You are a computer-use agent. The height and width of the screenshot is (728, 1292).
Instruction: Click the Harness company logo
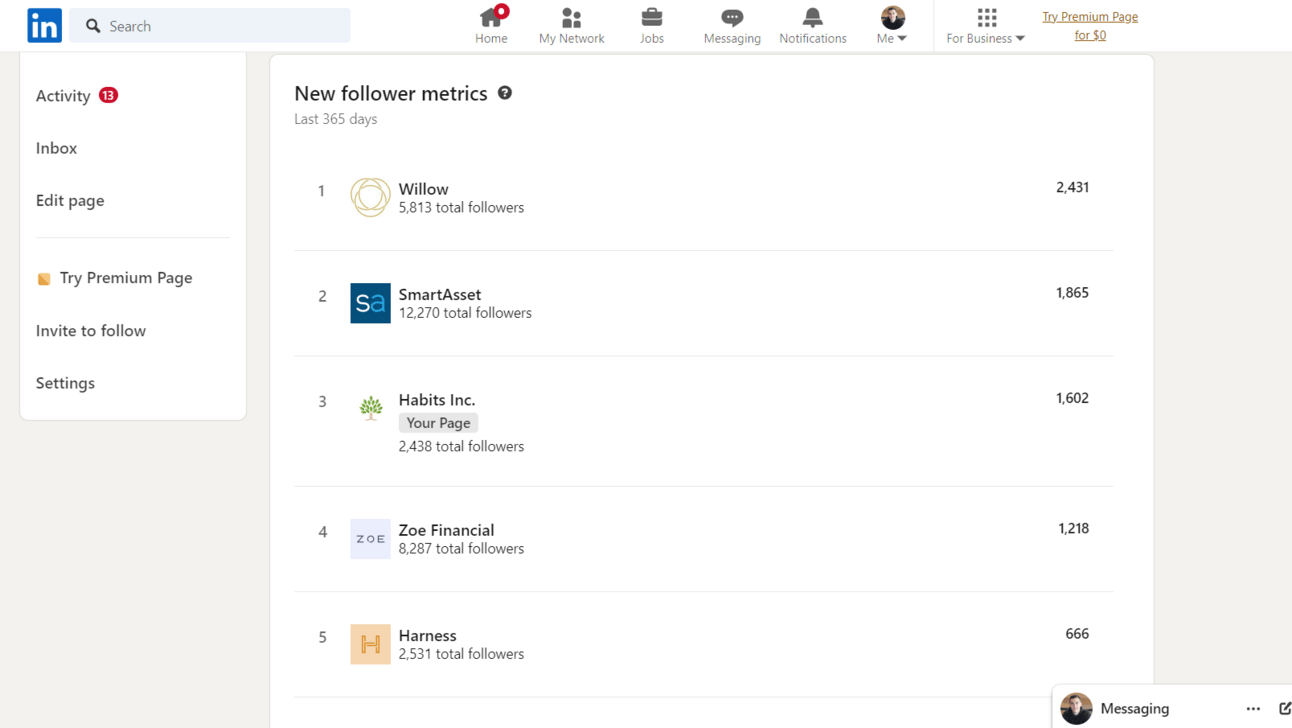pyautogui.click(x=370, y=645)
